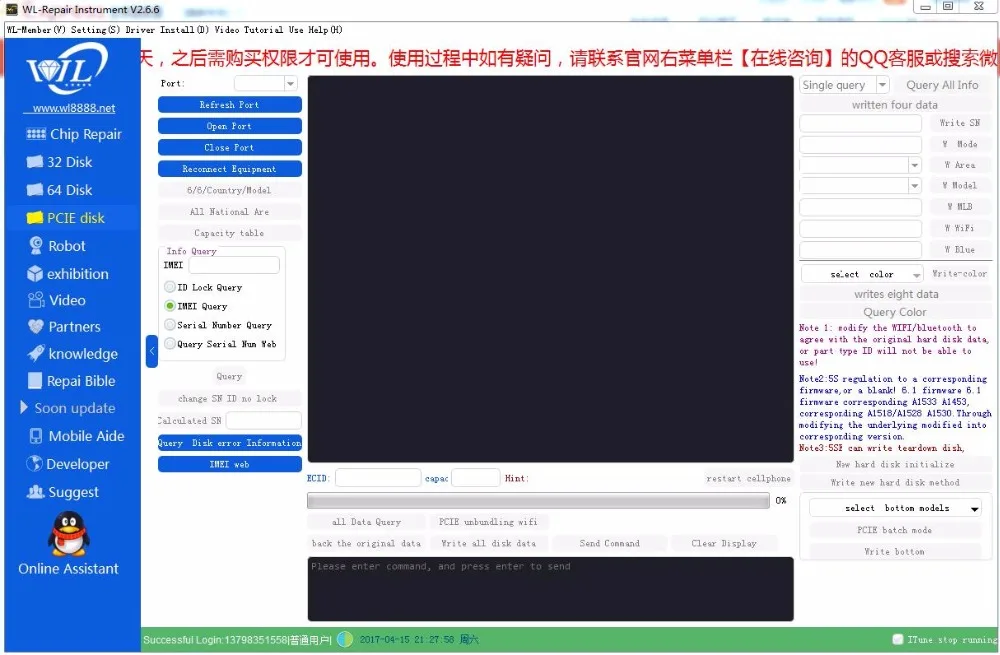Click the Calculated SN input field

[x=263, y=420]
